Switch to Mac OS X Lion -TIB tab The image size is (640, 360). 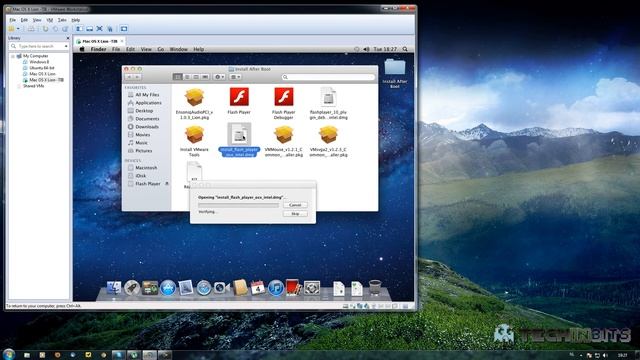coord(100,41)
